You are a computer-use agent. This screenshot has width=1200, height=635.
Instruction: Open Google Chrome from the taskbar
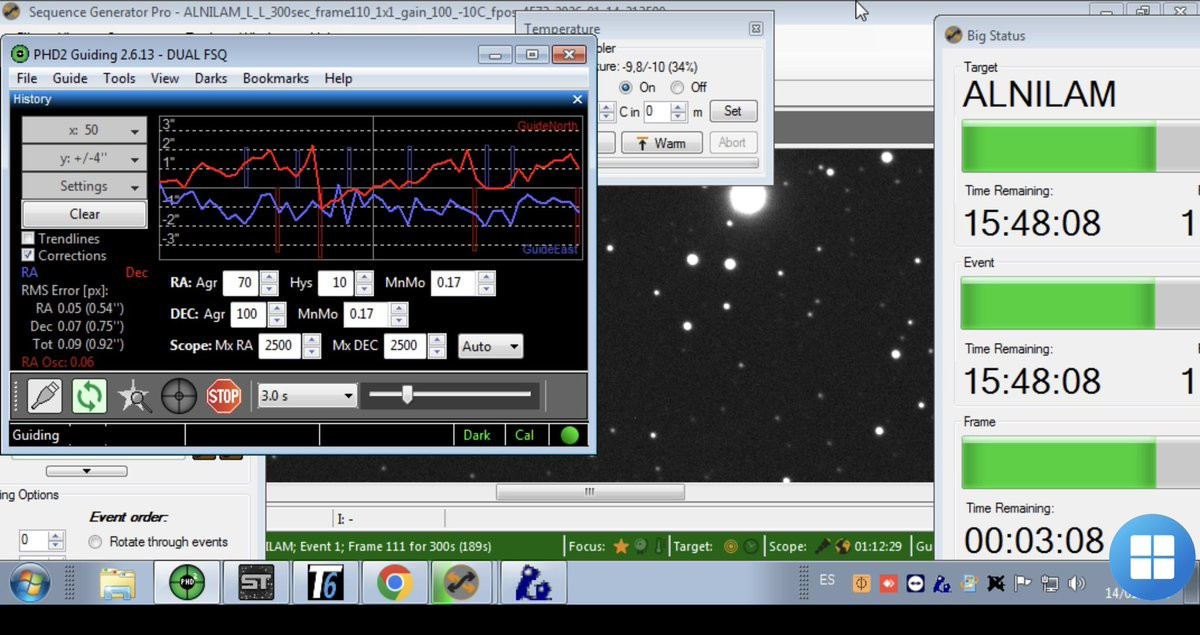[395, 582]
